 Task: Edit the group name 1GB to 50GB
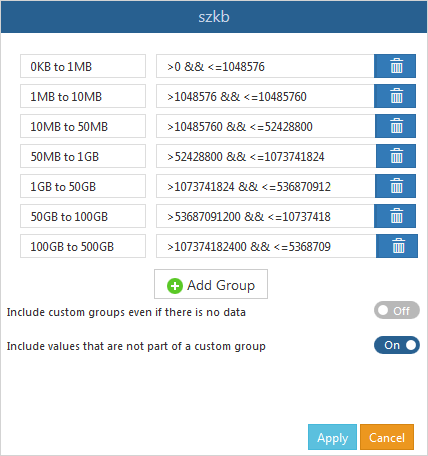click(83, 186)
